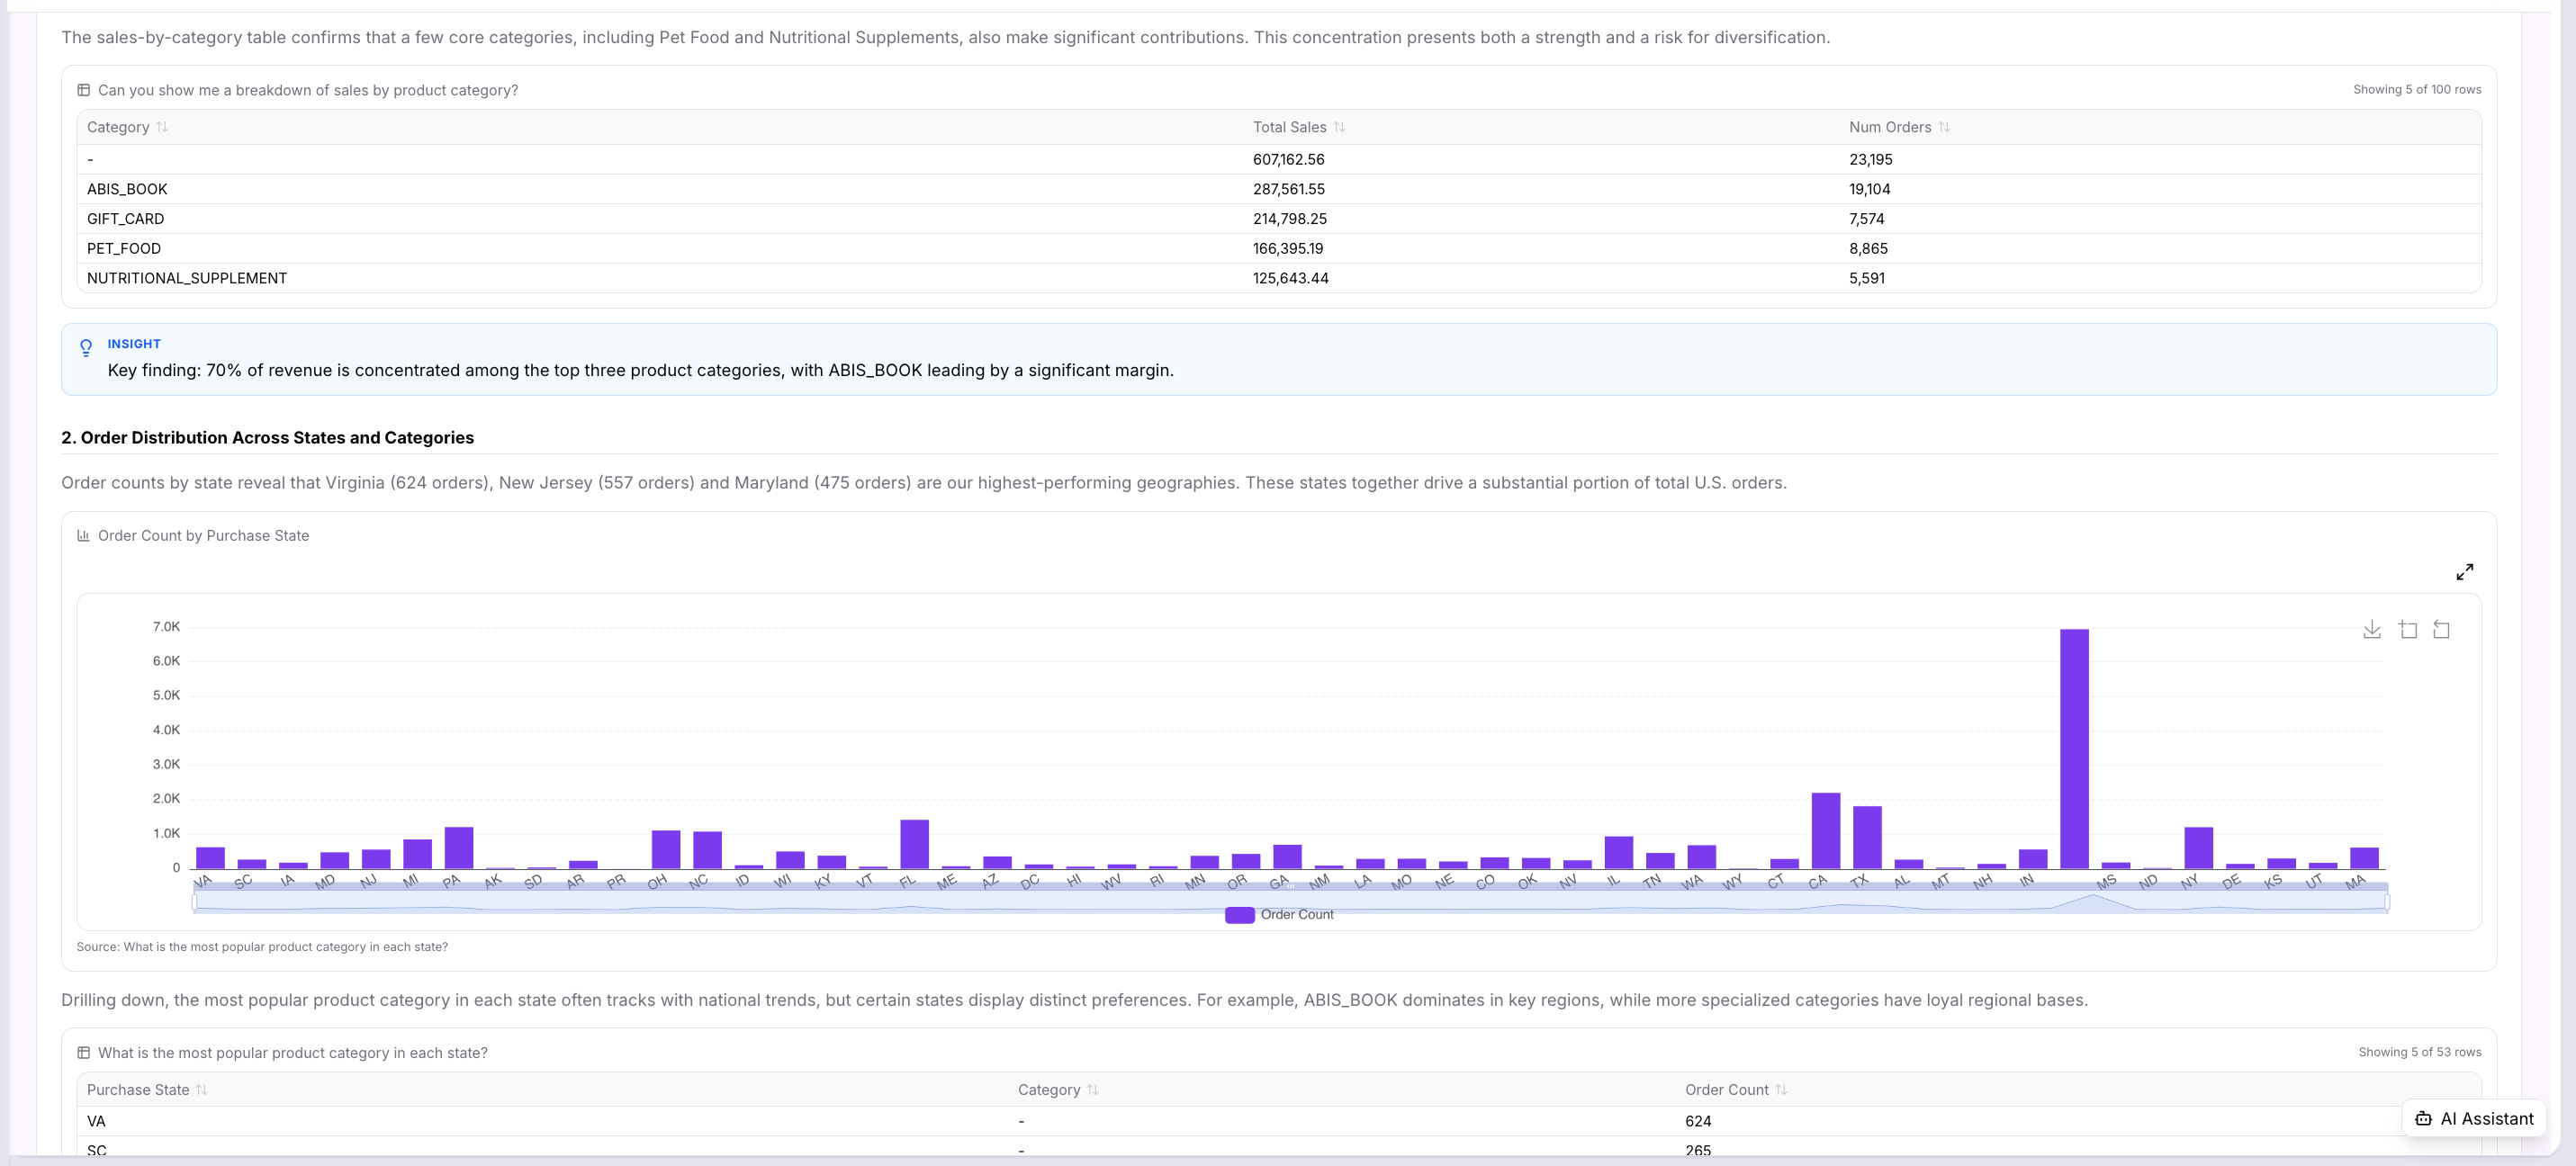Activate the chart area zoom tool
The height and width of the screenshot is (1166, 2576).
click(2407, 629)
